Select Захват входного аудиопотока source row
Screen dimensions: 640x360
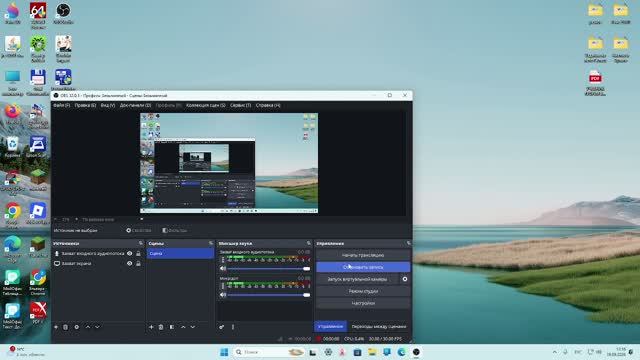click(98, 253)
